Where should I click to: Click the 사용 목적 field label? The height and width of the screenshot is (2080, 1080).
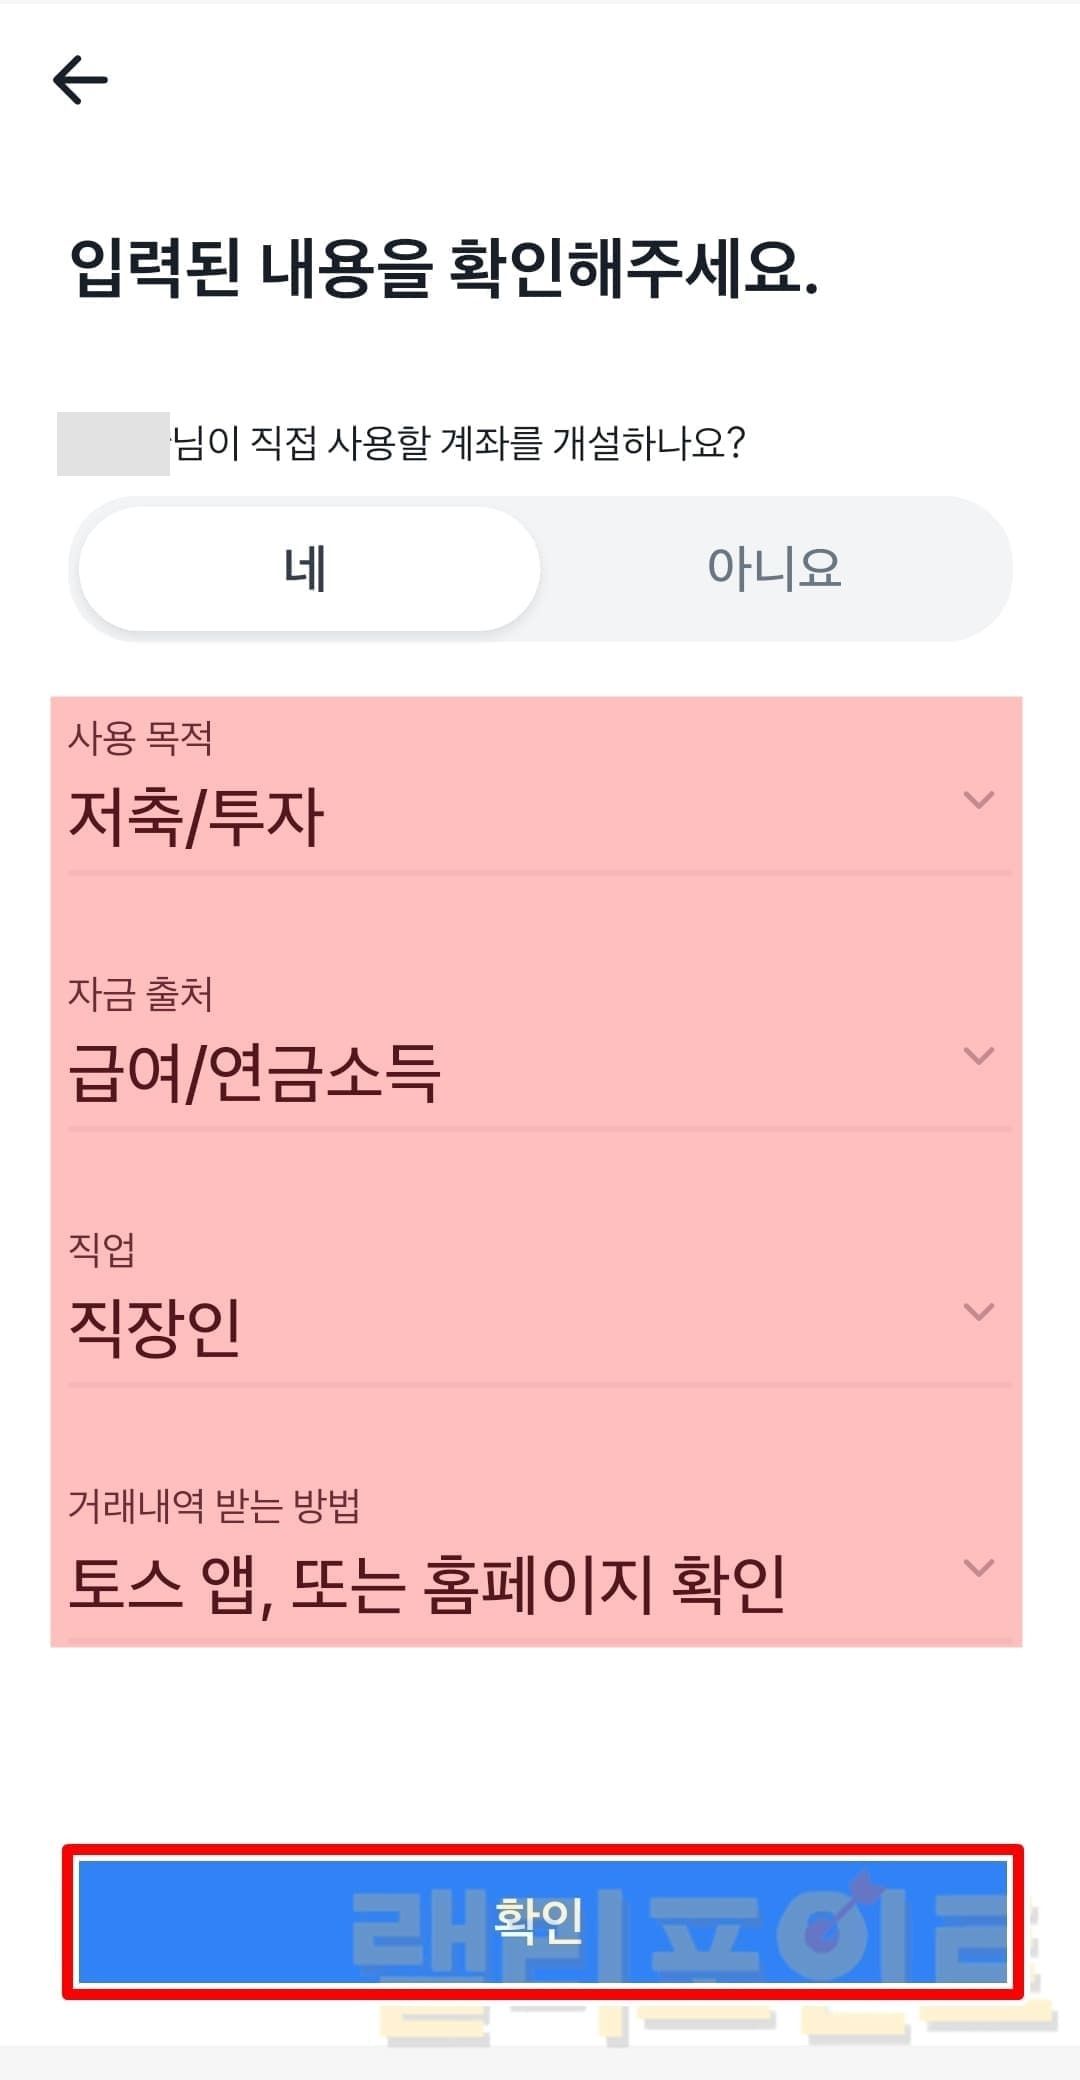pos(140,738)
